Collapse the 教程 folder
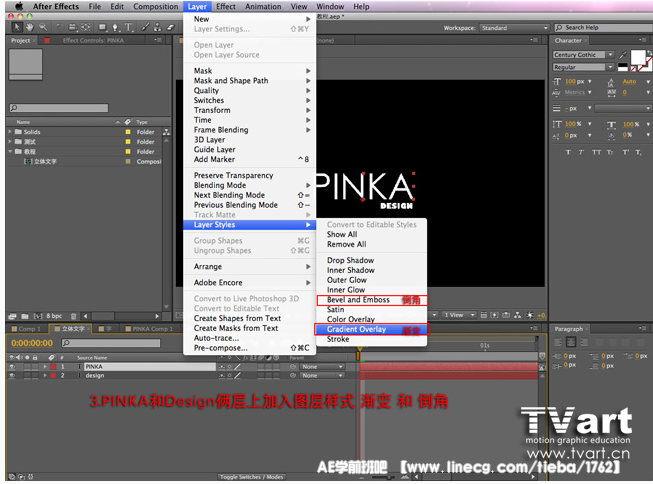 pos(10,151)
